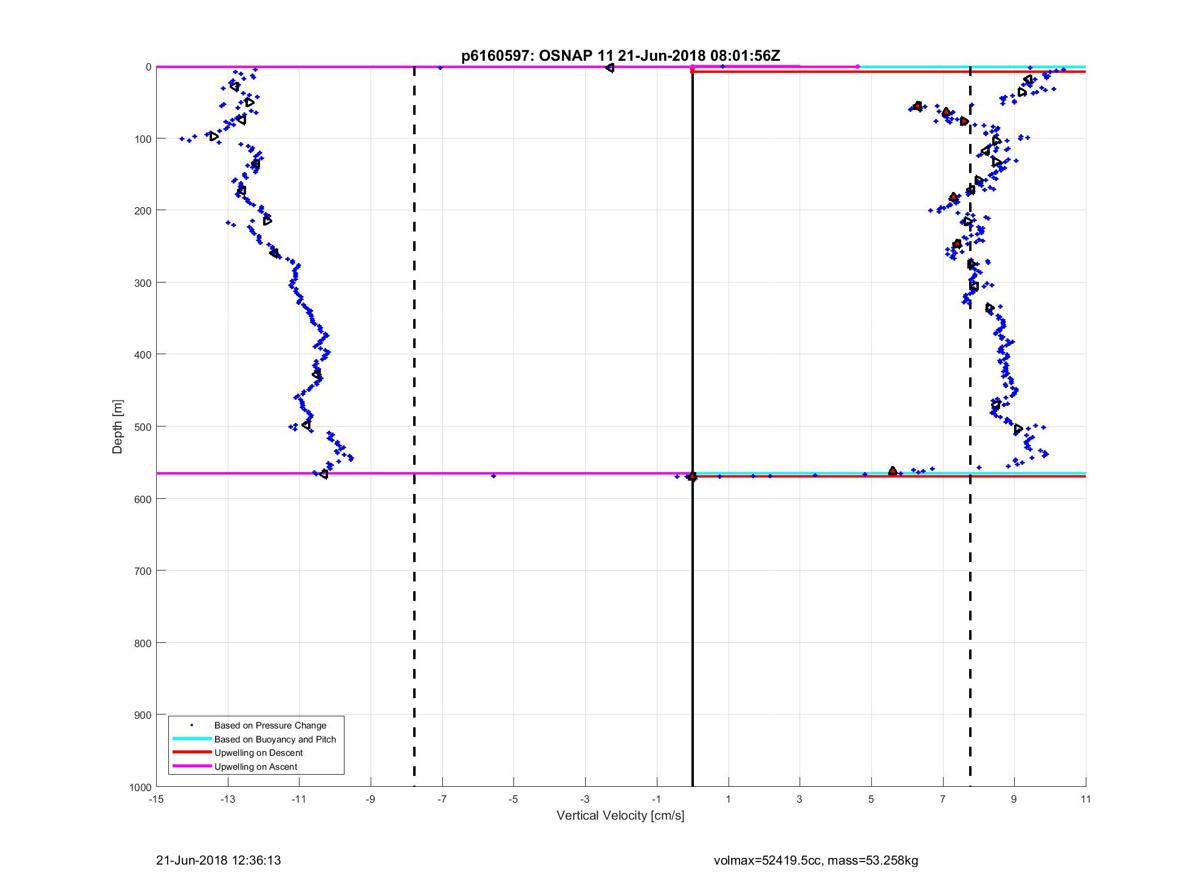
Task: Click y-axis tick label '800'
Action: click(141, 643)
